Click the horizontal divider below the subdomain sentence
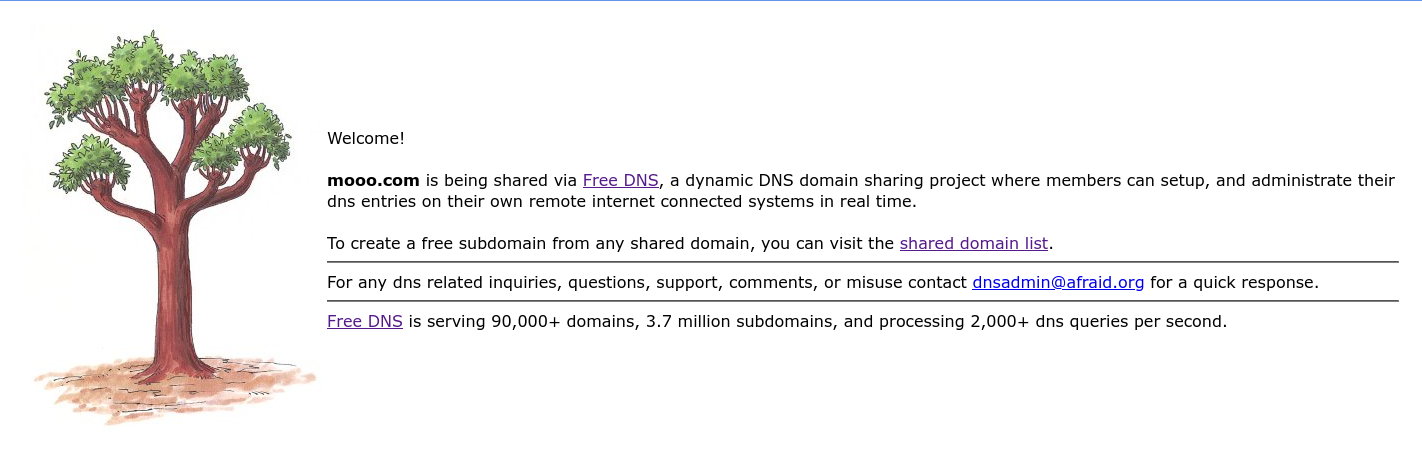The width and height of the screenshot is (1422, 457). point(862,262)
